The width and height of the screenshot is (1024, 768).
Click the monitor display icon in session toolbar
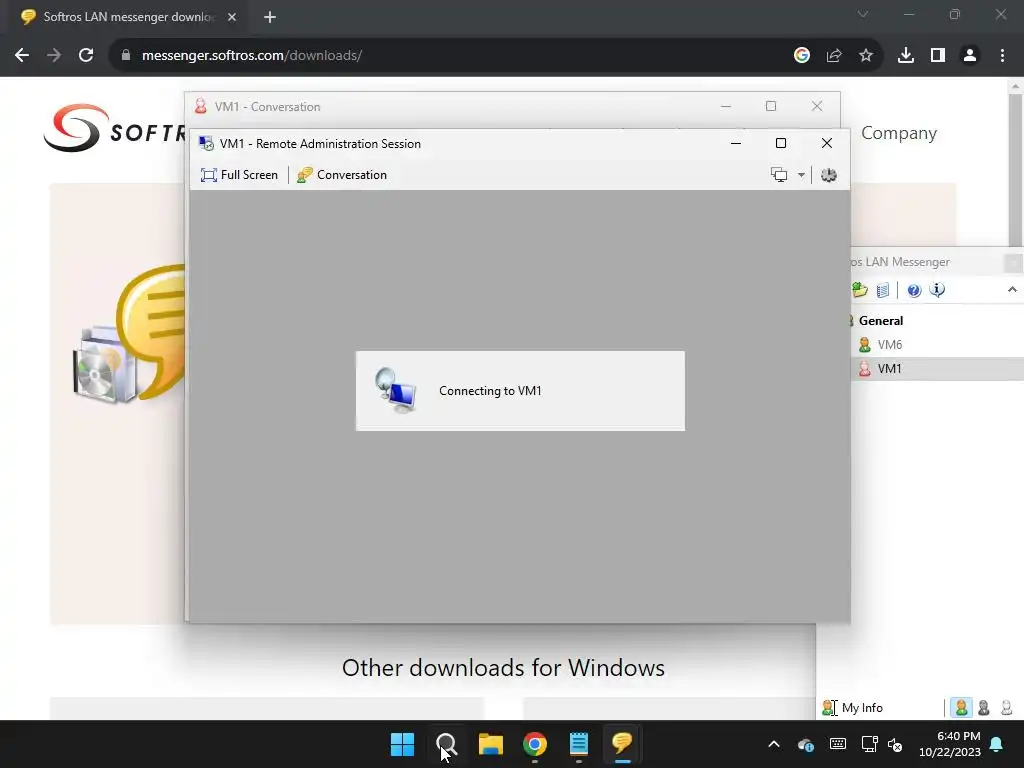point(778,175)
